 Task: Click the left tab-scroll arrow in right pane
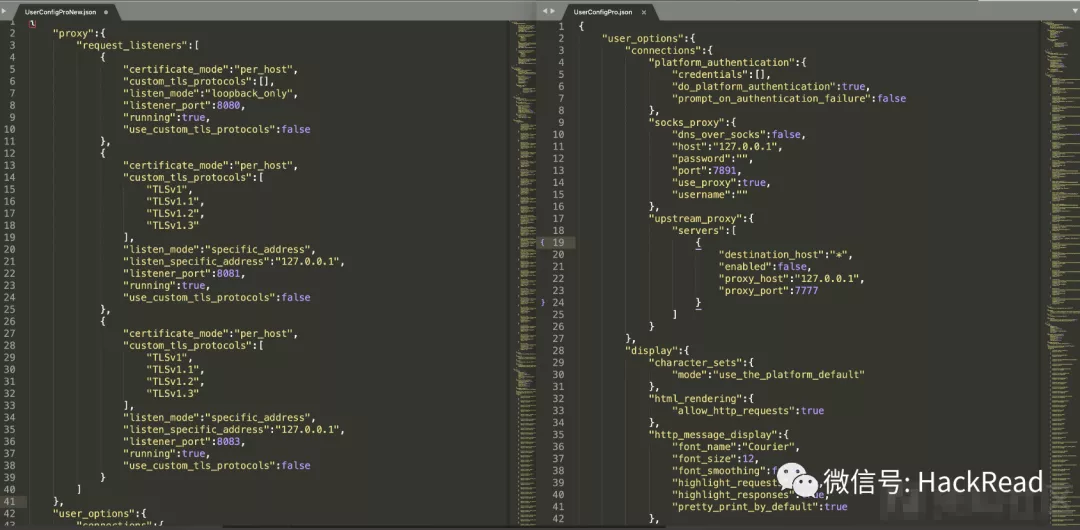[x=544, y=12]
